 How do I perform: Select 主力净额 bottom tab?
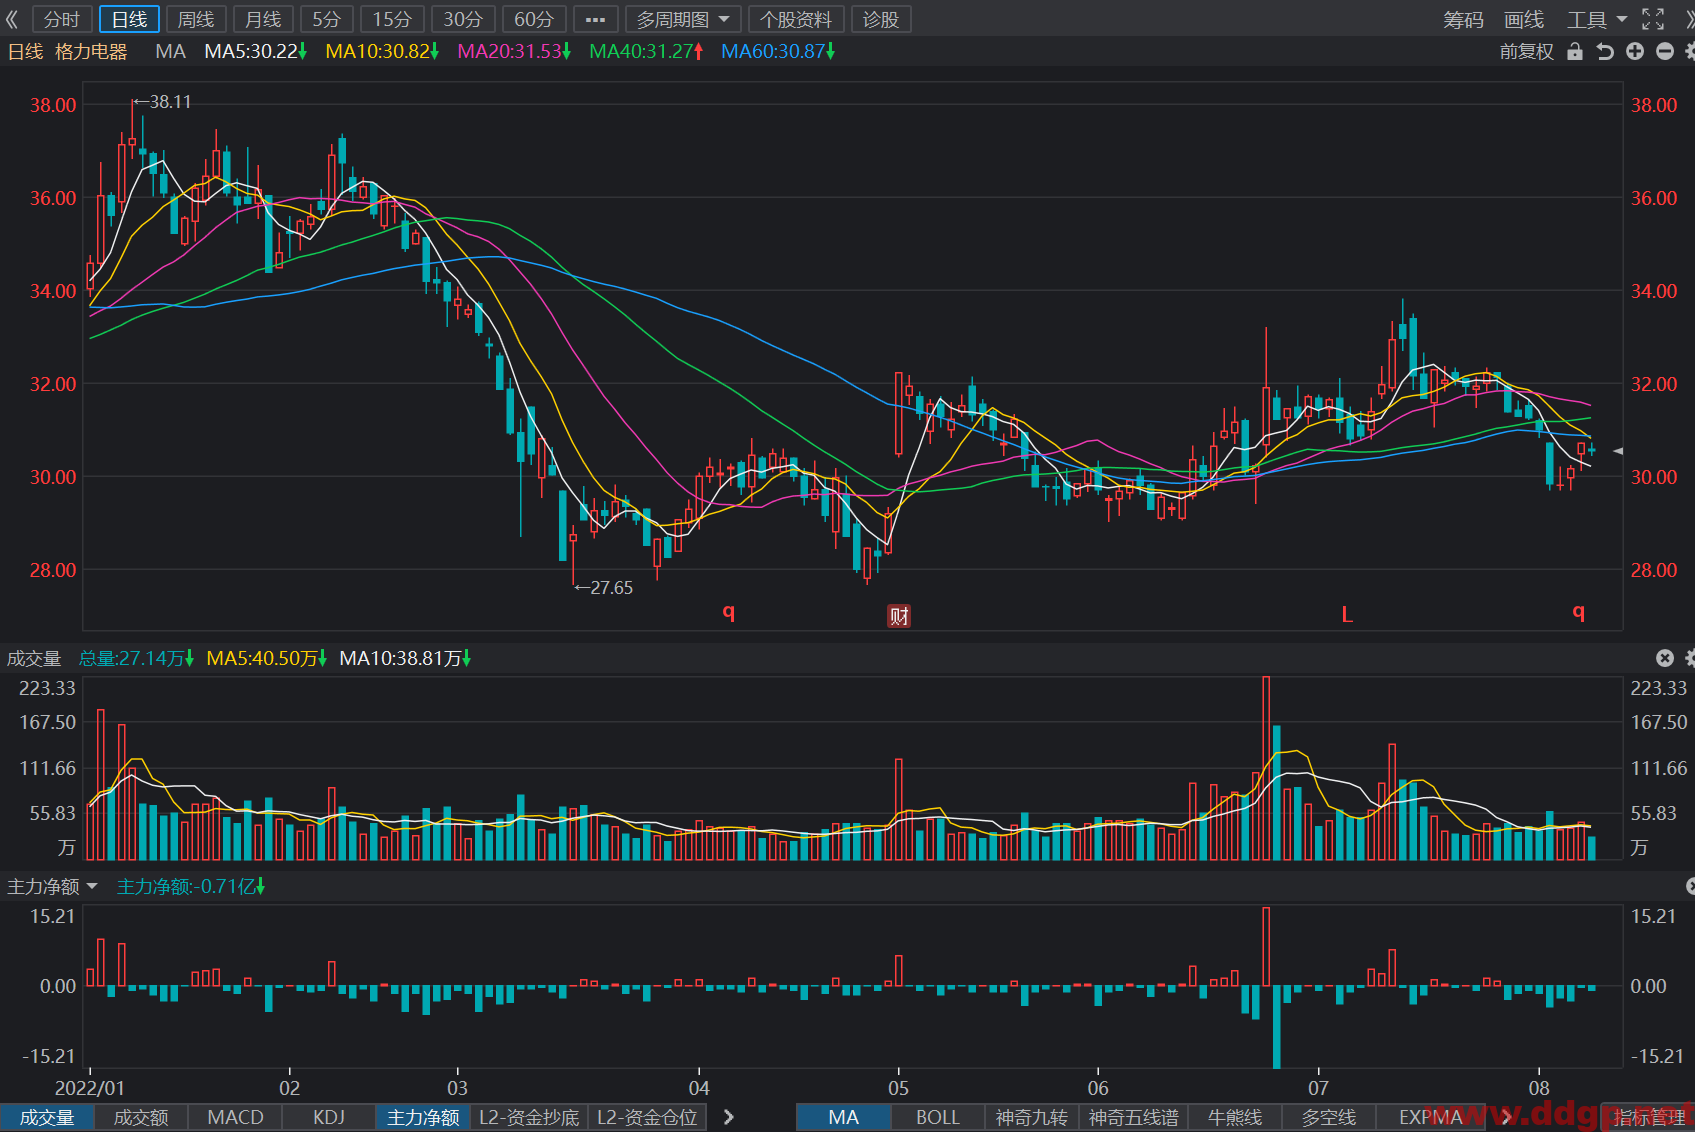(x=423, y=1117)
